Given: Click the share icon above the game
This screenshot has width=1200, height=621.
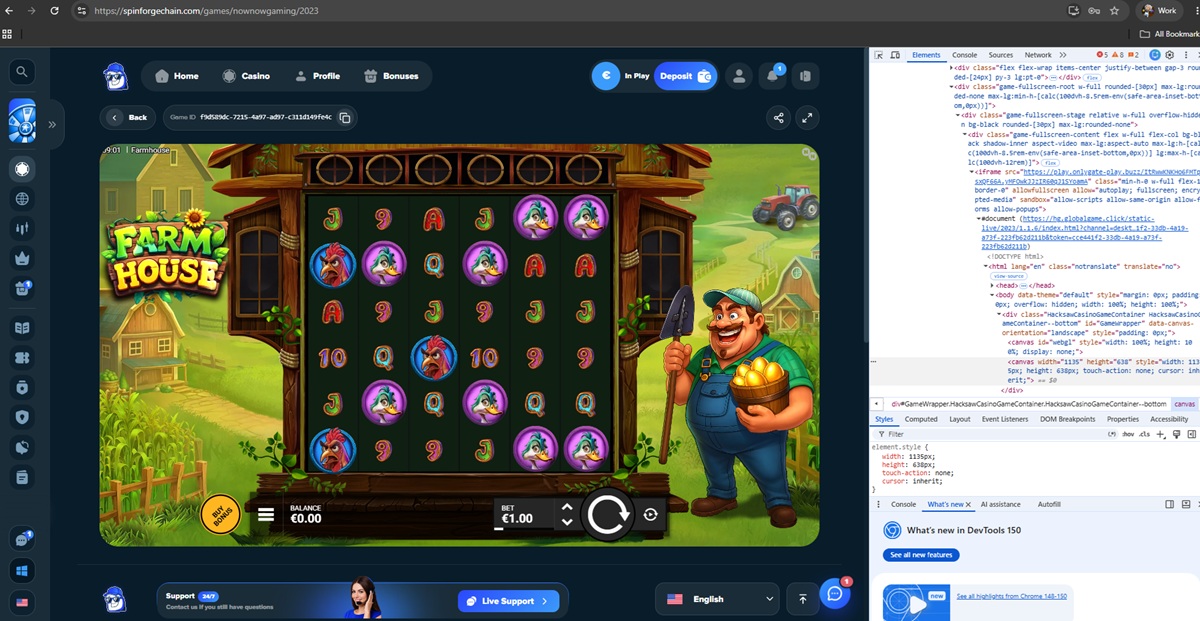Looking at the screenshot, I should pyautogui.click(x=778, y=118).
